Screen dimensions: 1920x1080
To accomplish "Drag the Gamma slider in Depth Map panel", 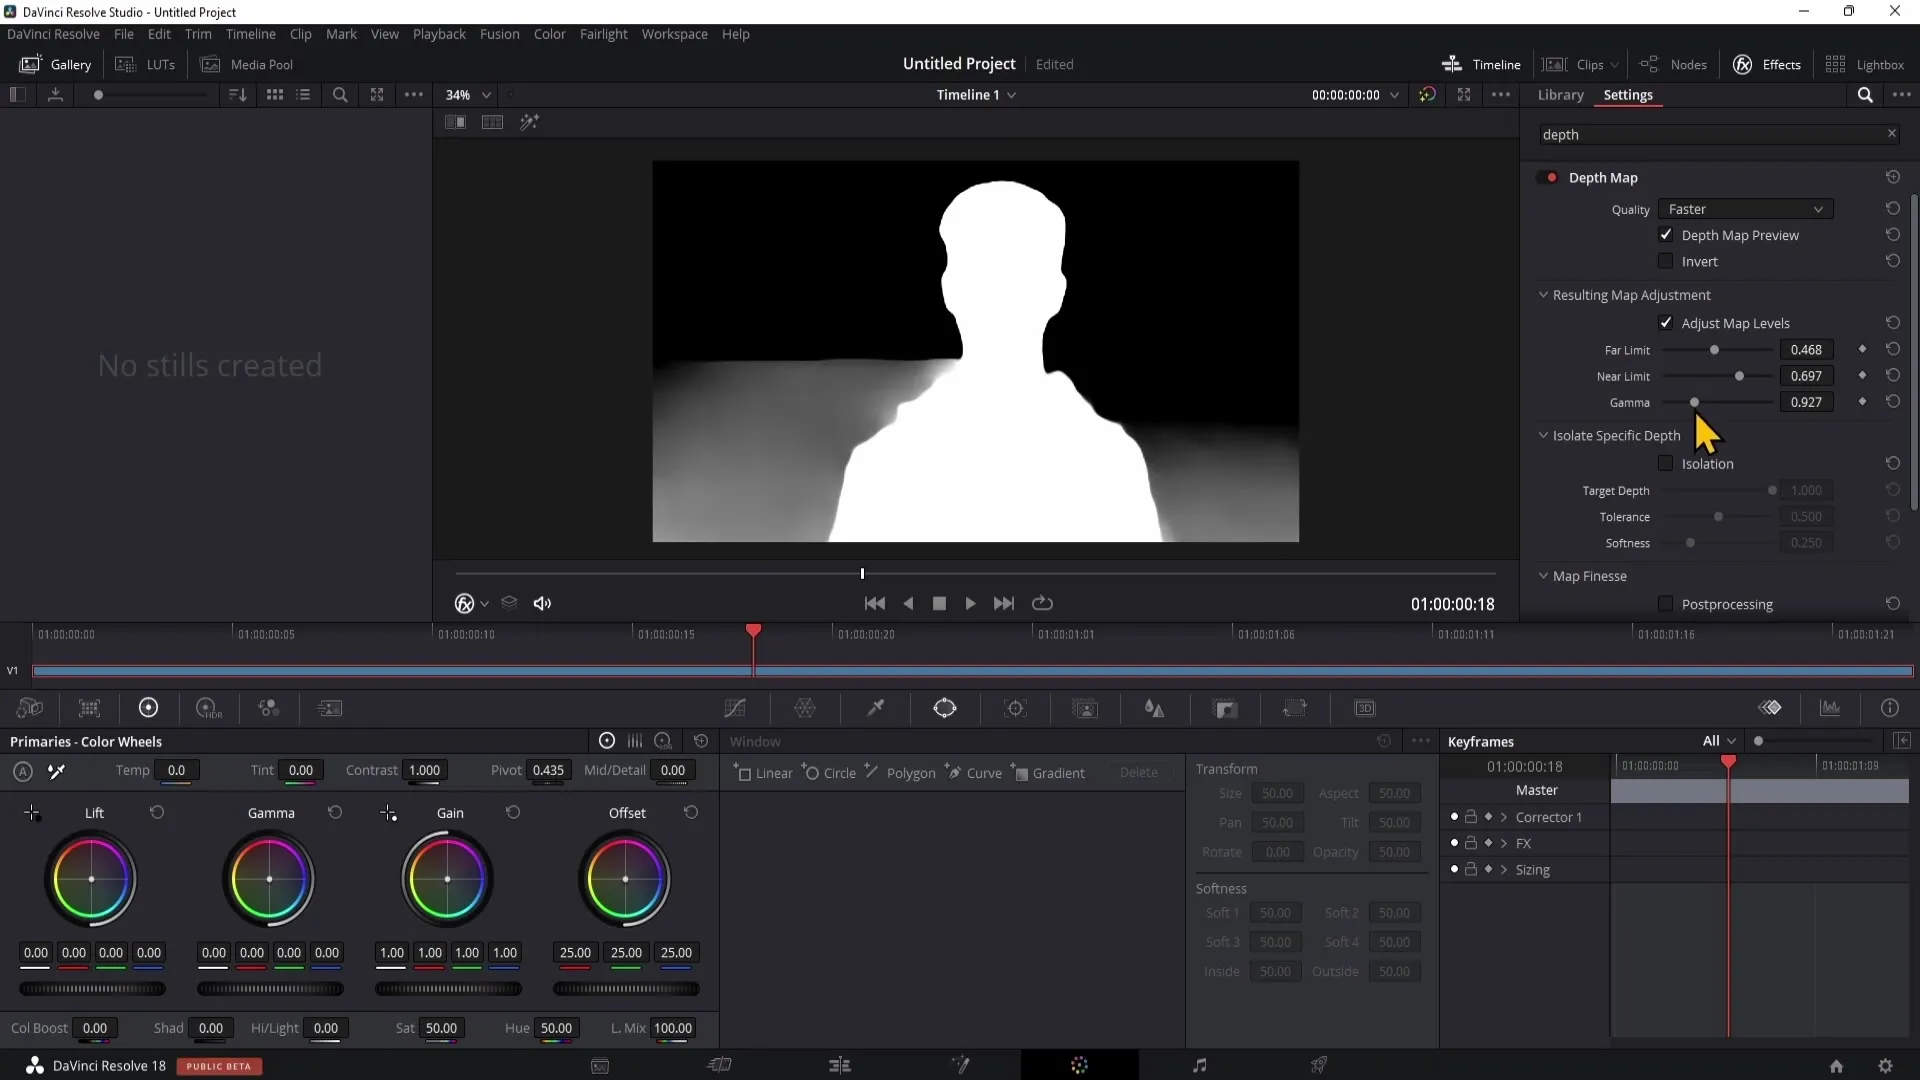I will point(1696,404).
